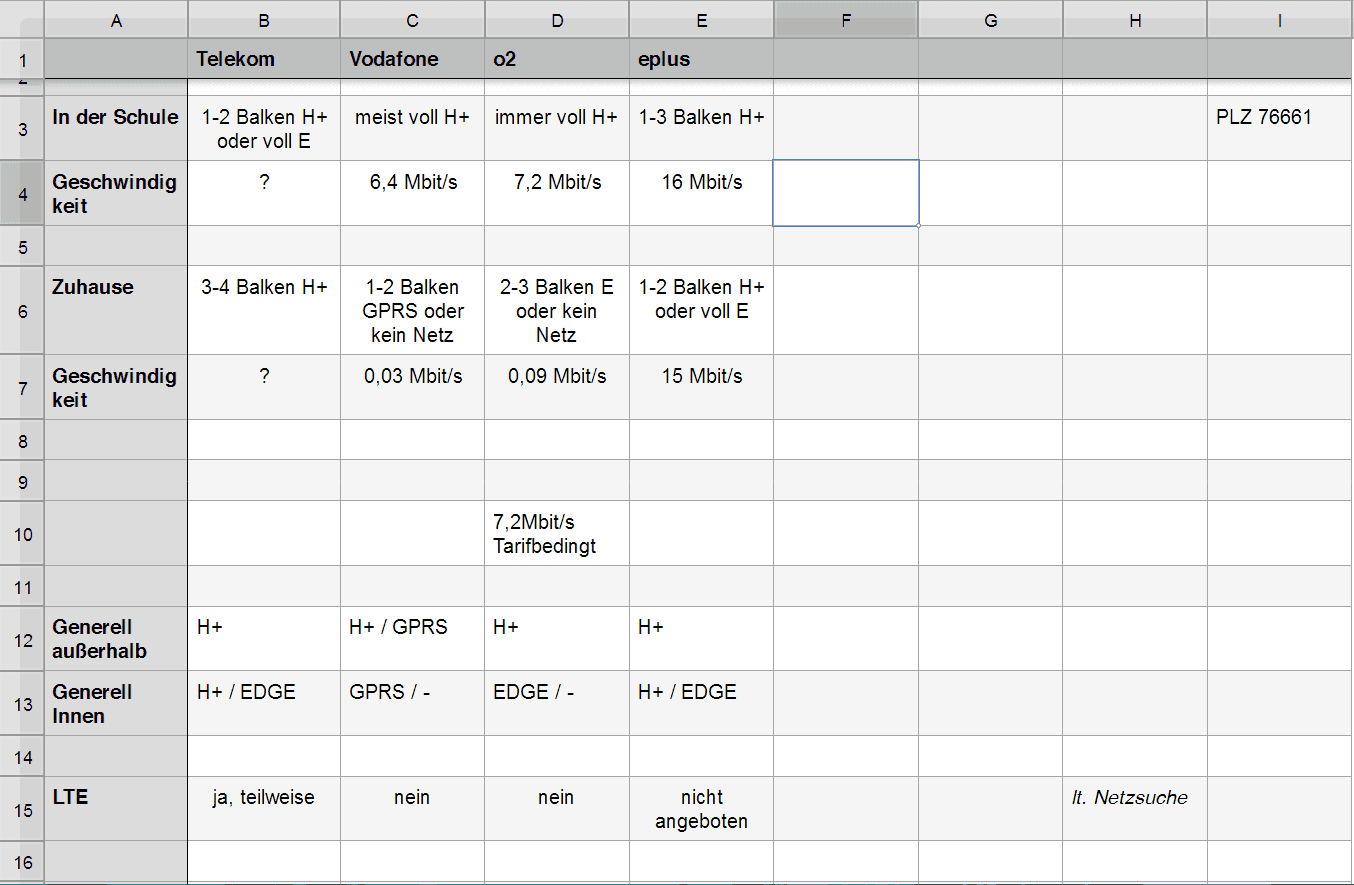Select row 3 header
Viewport: 1354px width, 885px height.
(22, 129)
